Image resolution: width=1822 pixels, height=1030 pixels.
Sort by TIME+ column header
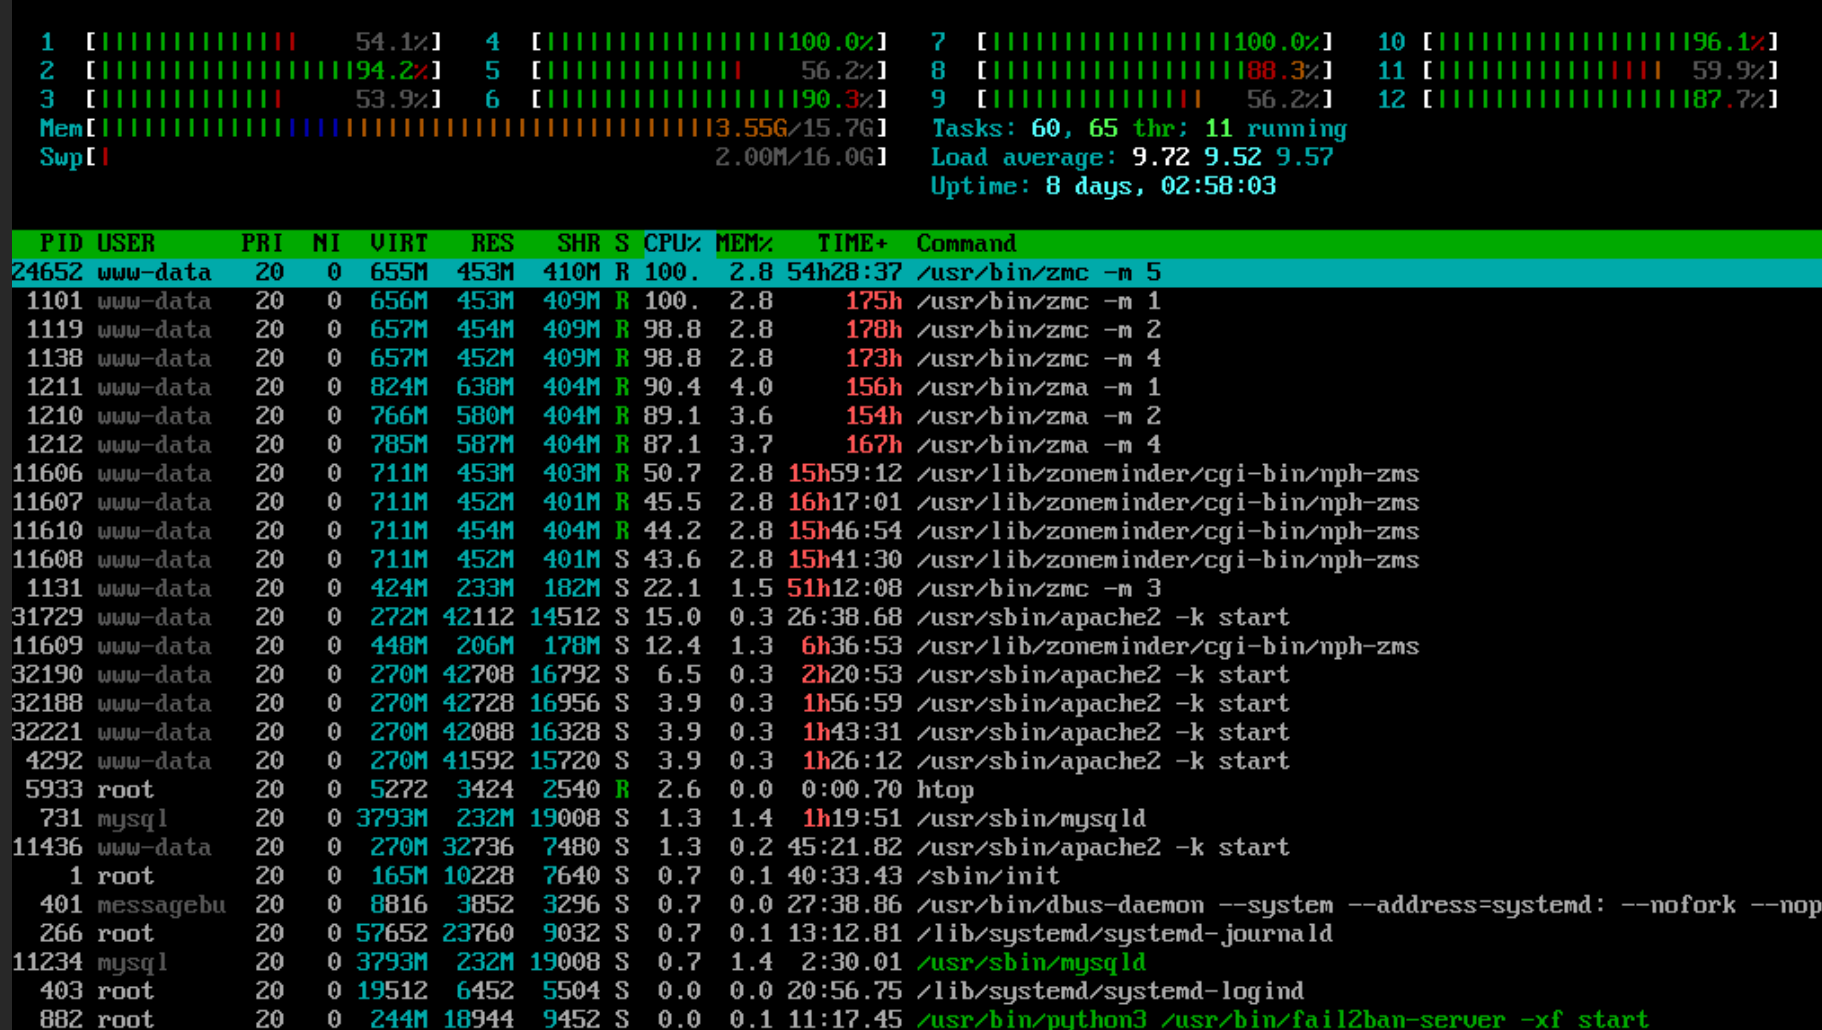[x=852, y=243]
